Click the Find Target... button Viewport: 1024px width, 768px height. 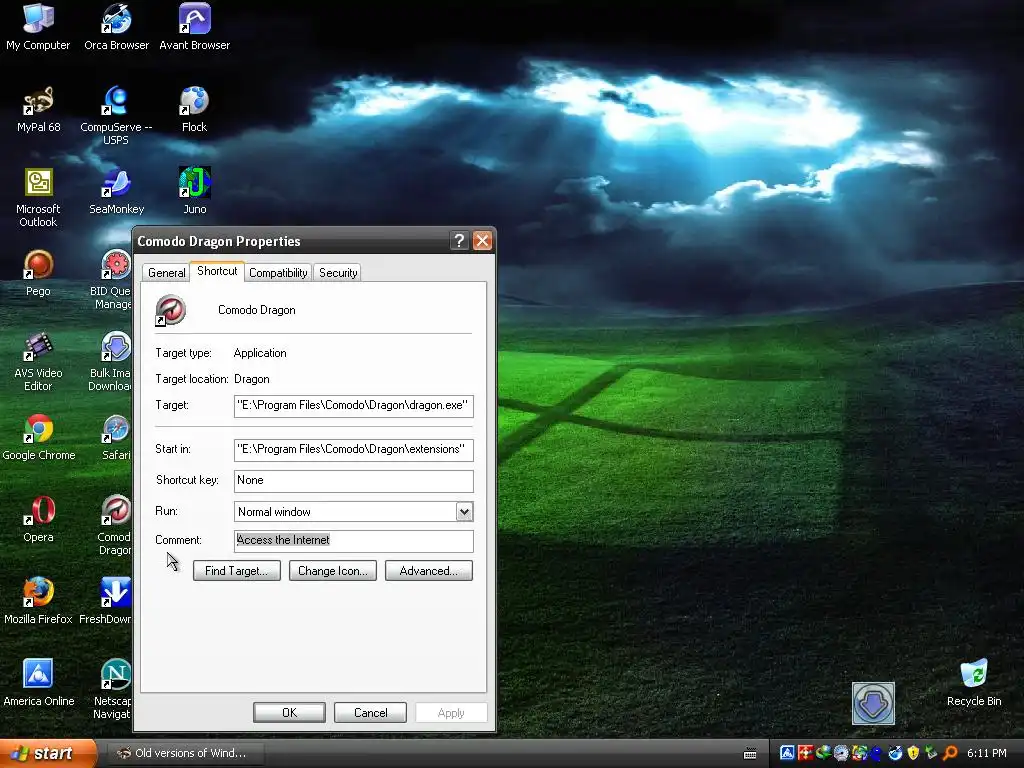coord(236,571)
